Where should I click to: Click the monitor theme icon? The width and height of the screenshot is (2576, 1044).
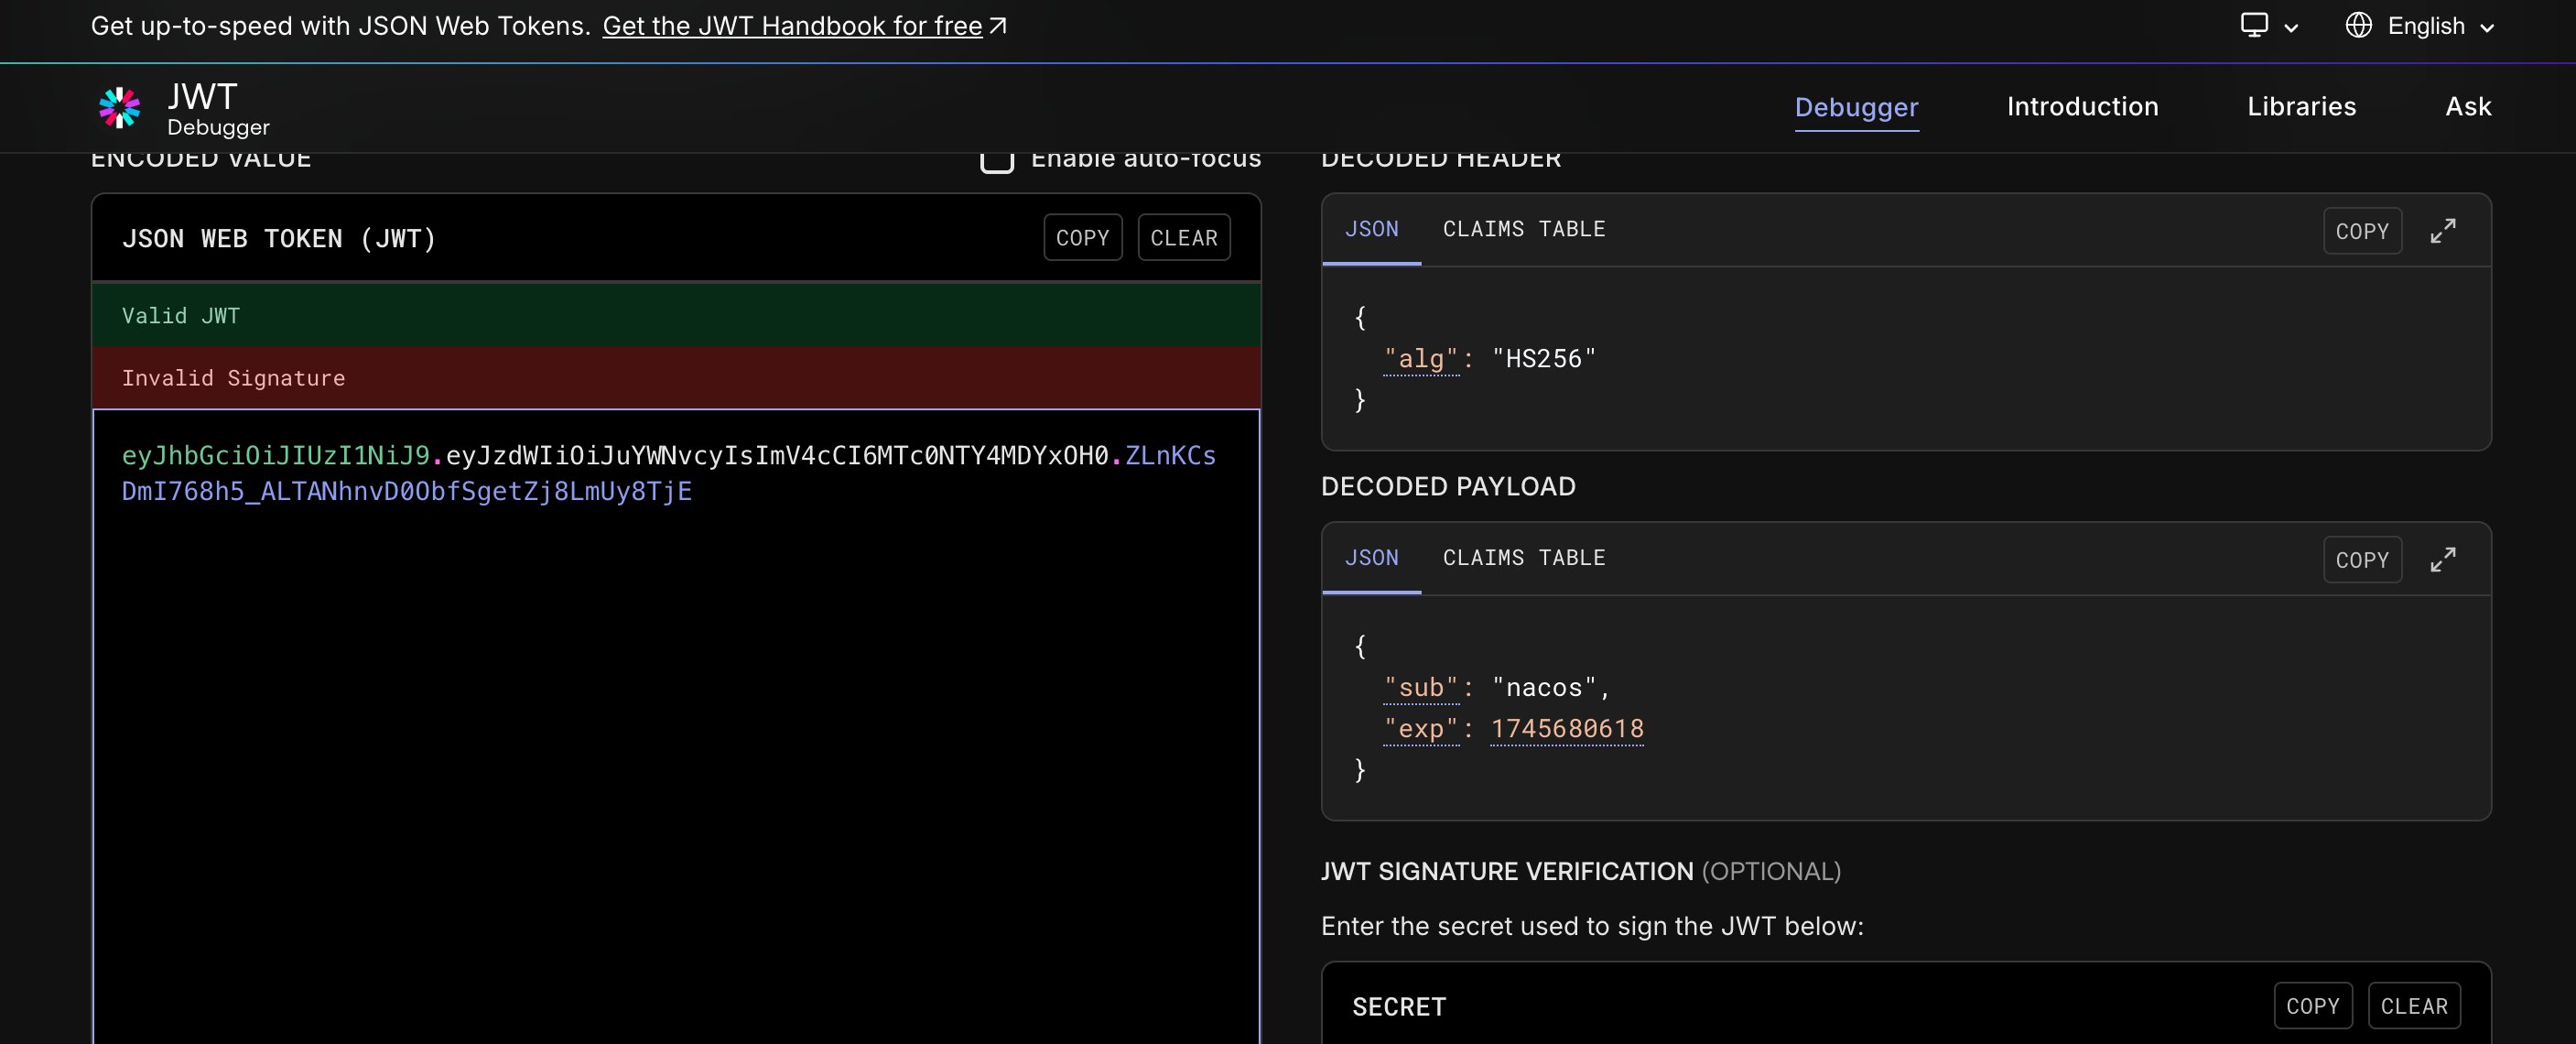click(x=2253, y=25)
